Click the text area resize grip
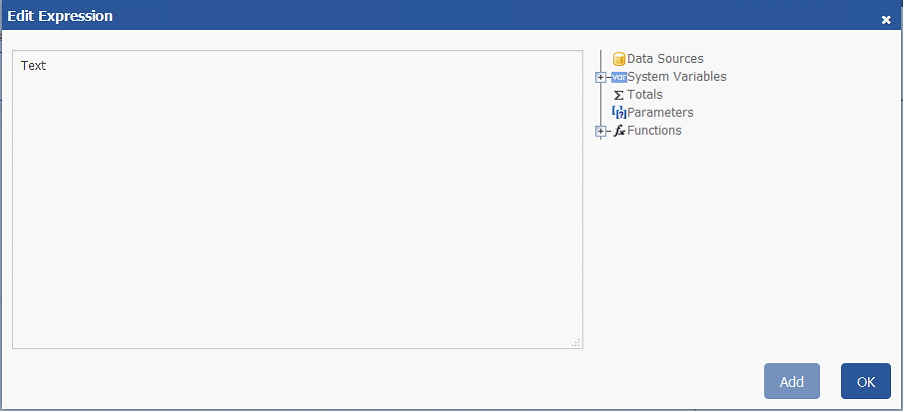Viewport: 904px width, 412px height. (576, 342)
